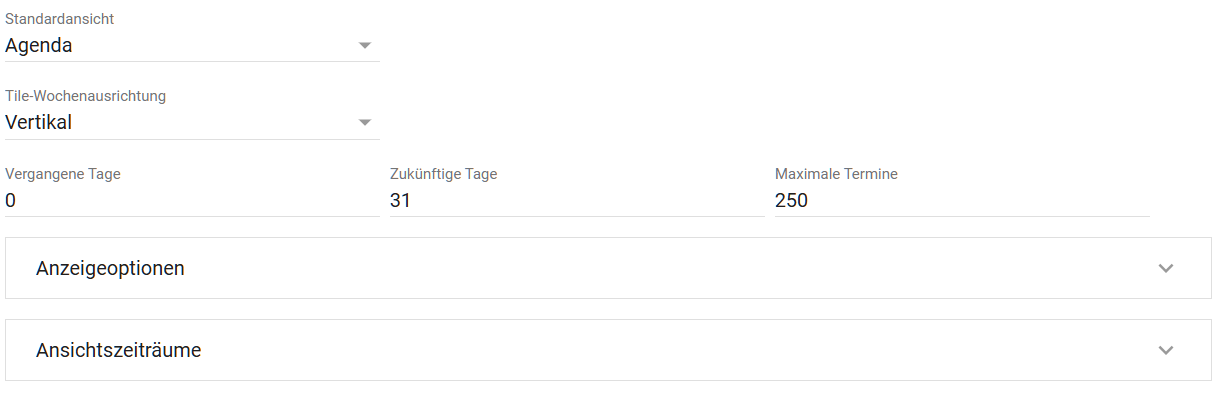The height and width of the screenshot is (394, 1222).
Task: Open the Standardansicht dropdown arrow
Action: (364, 46)
